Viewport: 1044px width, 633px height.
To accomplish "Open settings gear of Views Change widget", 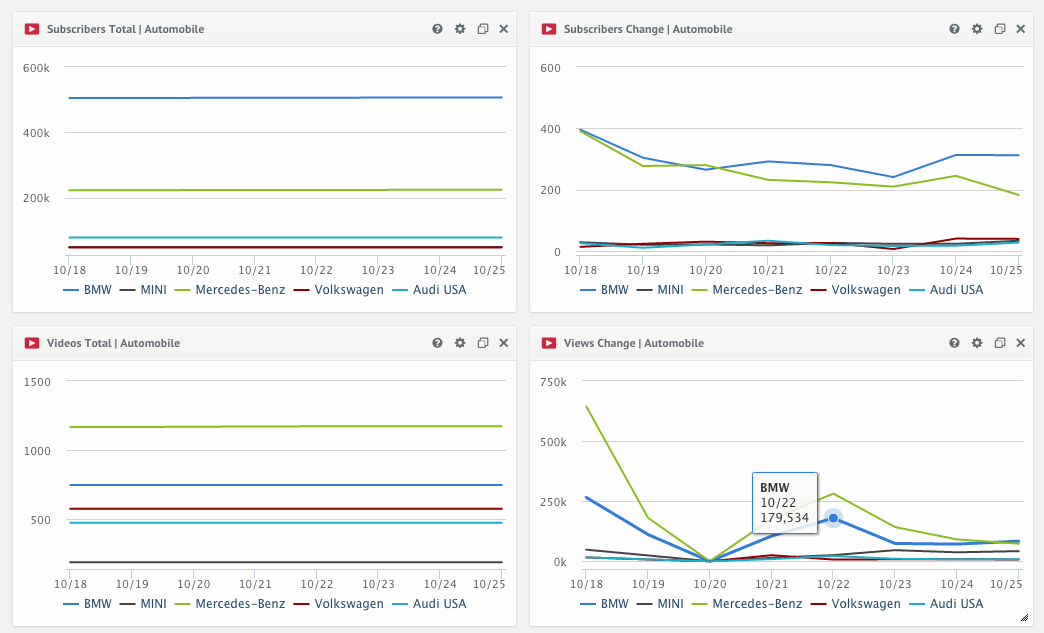I will (x=977, y=343).
